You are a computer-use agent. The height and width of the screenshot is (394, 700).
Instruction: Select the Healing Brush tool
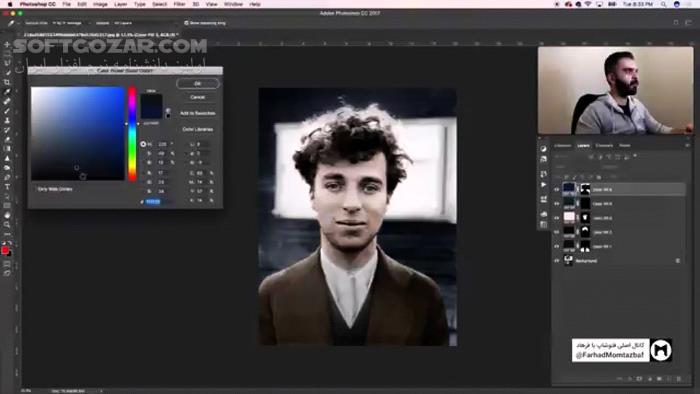click(7, 101)
